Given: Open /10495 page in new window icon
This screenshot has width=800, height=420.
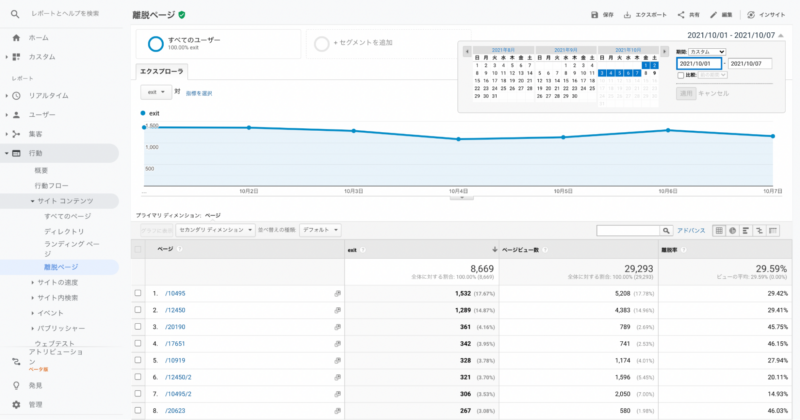Looking at the screenshot, I should [x=337, y=293].
